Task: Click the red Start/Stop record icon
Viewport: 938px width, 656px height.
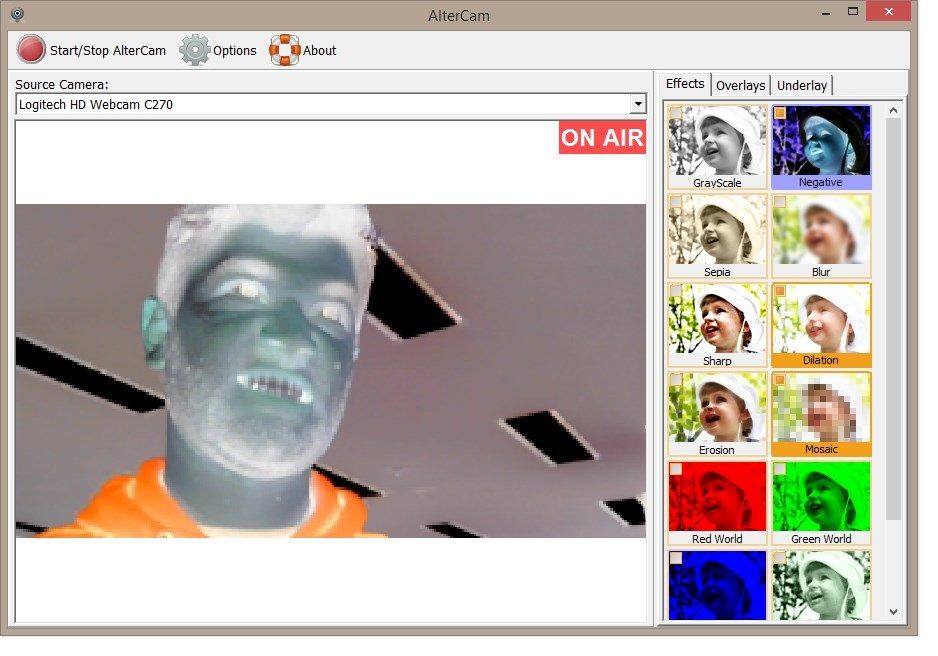Action: click(x=31, y=50)
